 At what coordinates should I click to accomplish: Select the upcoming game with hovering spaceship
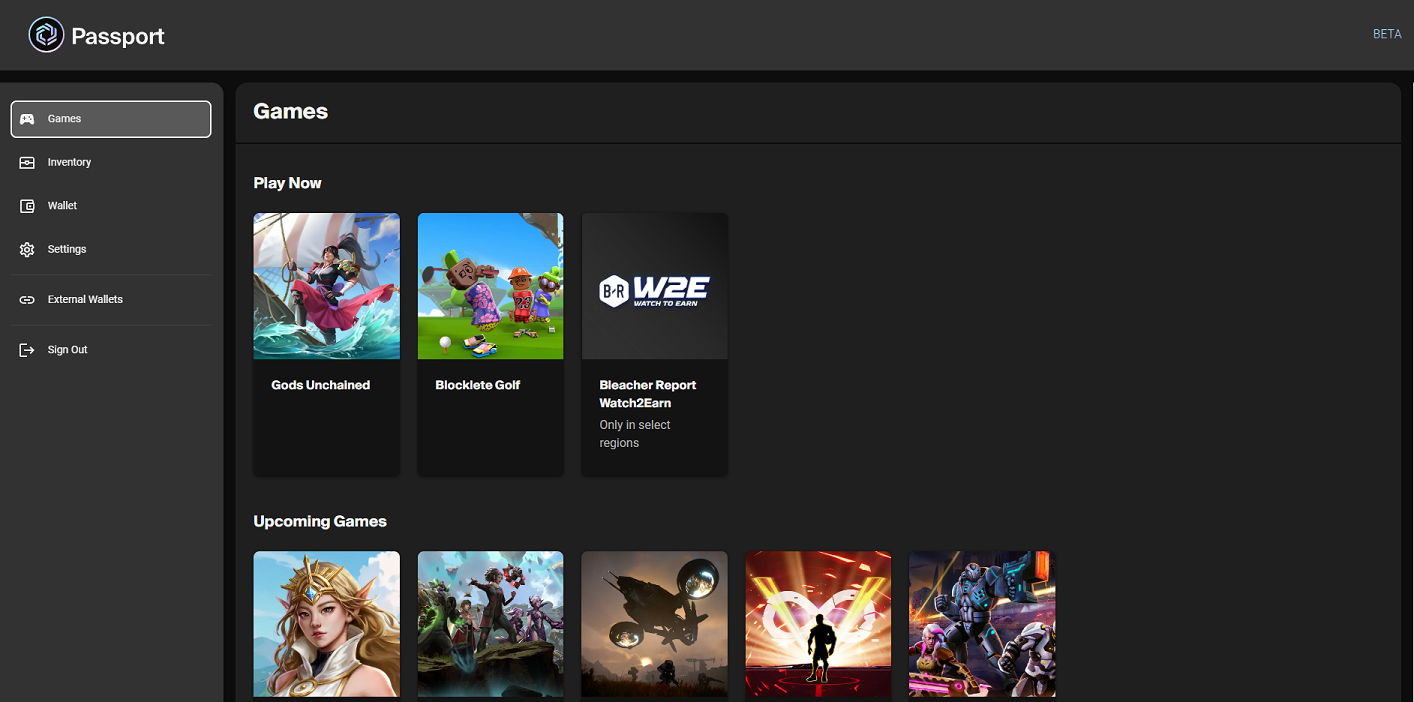[655, 624]
